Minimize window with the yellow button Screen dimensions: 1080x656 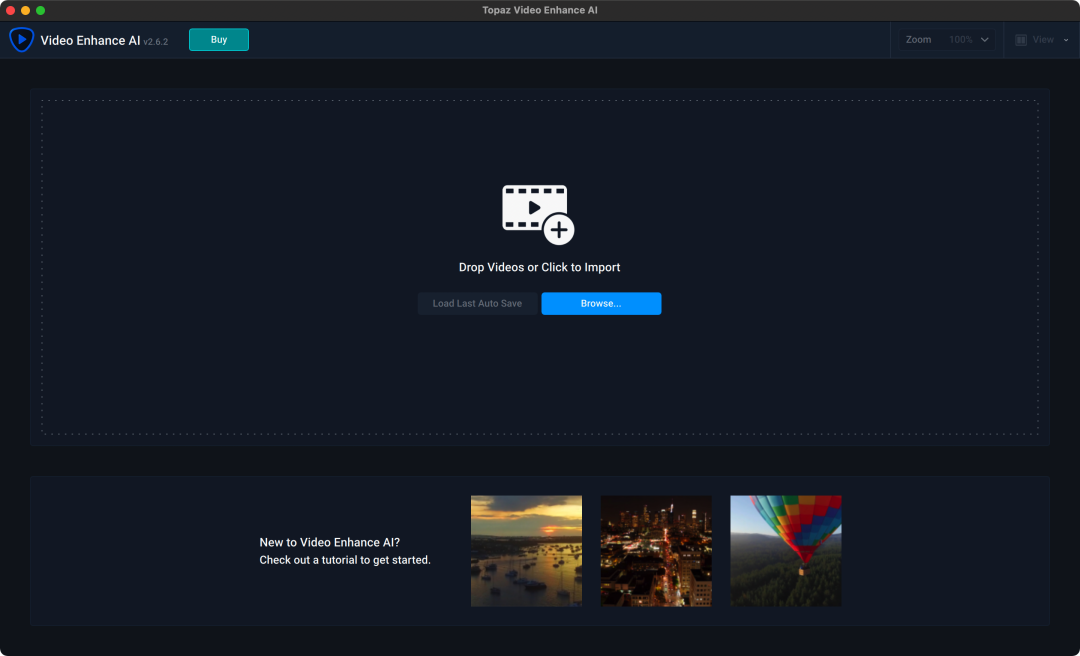pyautogui.click(x=25, y=10)
